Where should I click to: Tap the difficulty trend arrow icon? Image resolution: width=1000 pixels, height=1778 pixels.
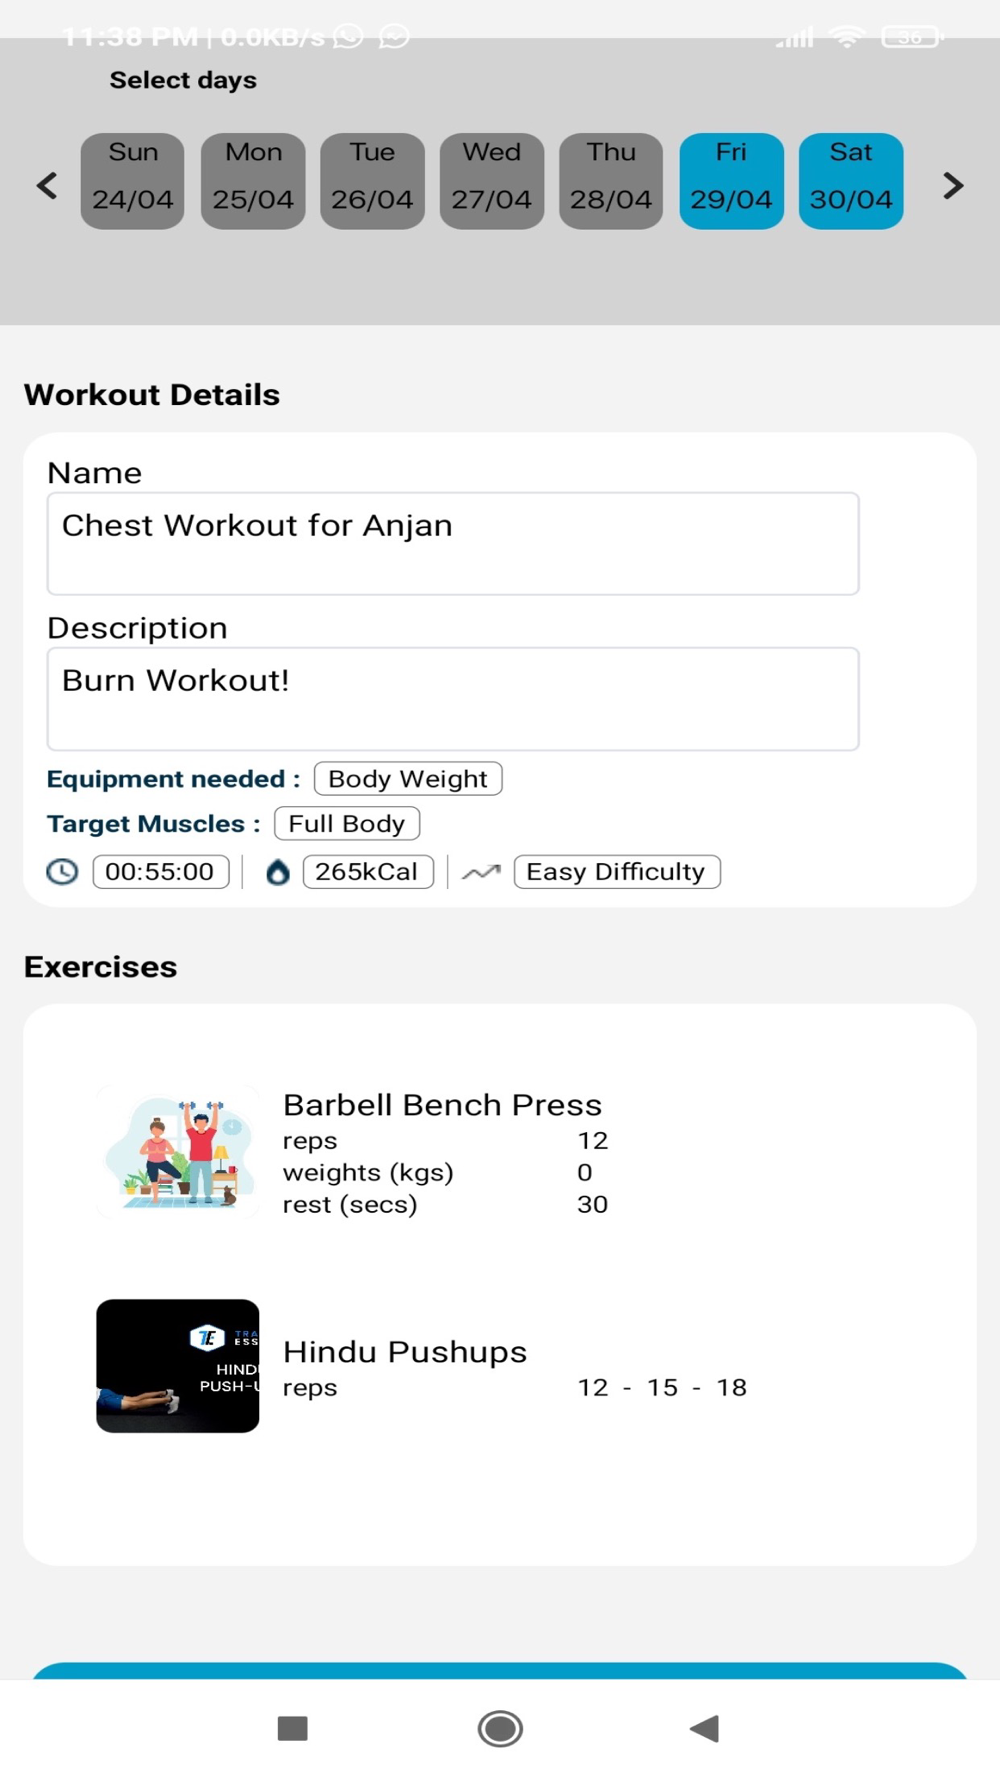[481, 872]
